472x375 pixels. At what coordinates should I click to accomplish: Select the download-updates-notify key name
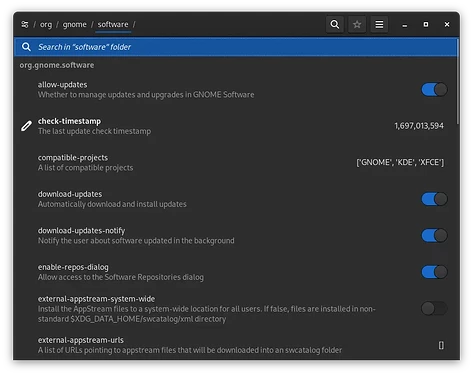(81, 231)
